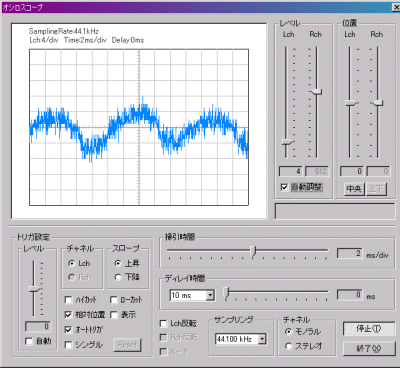Image resolution: width=400 pixels, height=368 pixels.
Task: Click the Rch level slider handle
Action: click(x=316, y=92)
